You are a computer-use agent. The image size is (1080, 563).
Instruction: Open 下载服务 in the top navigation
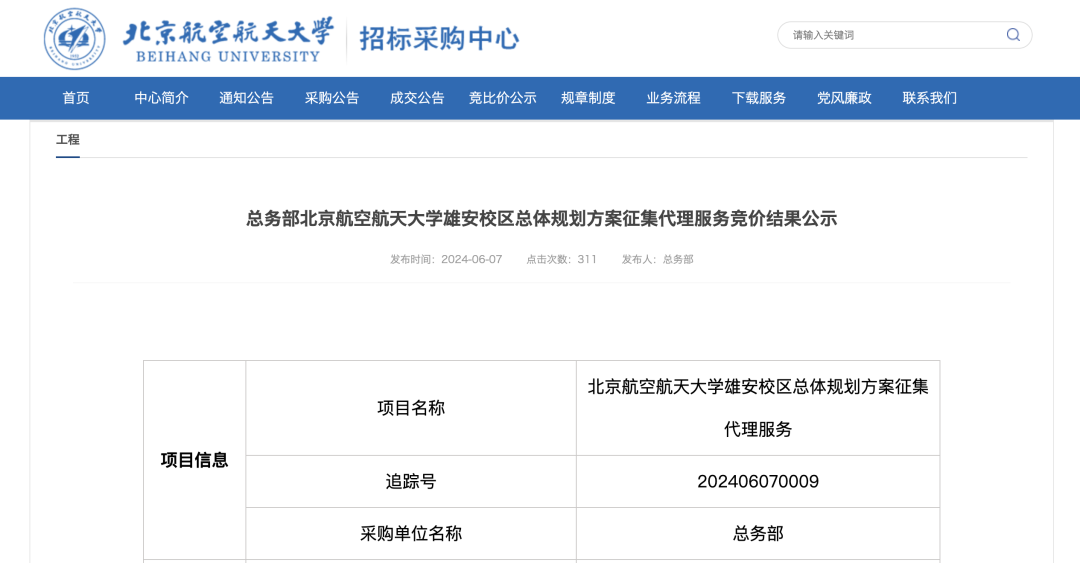click(759, 98)
